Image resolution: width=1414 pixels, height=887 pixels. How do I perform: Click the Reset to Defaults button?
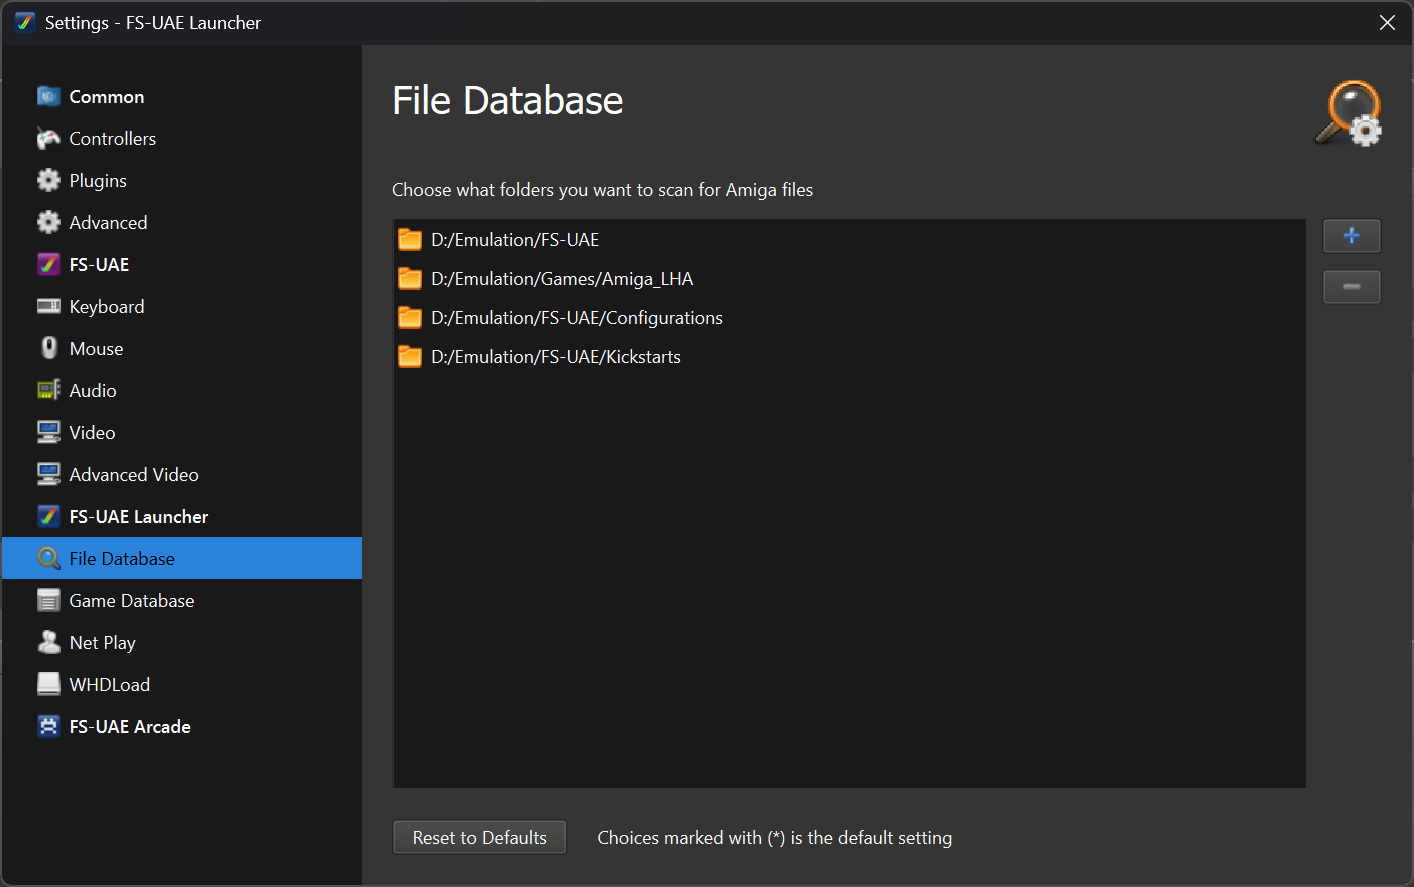[480, 838]
